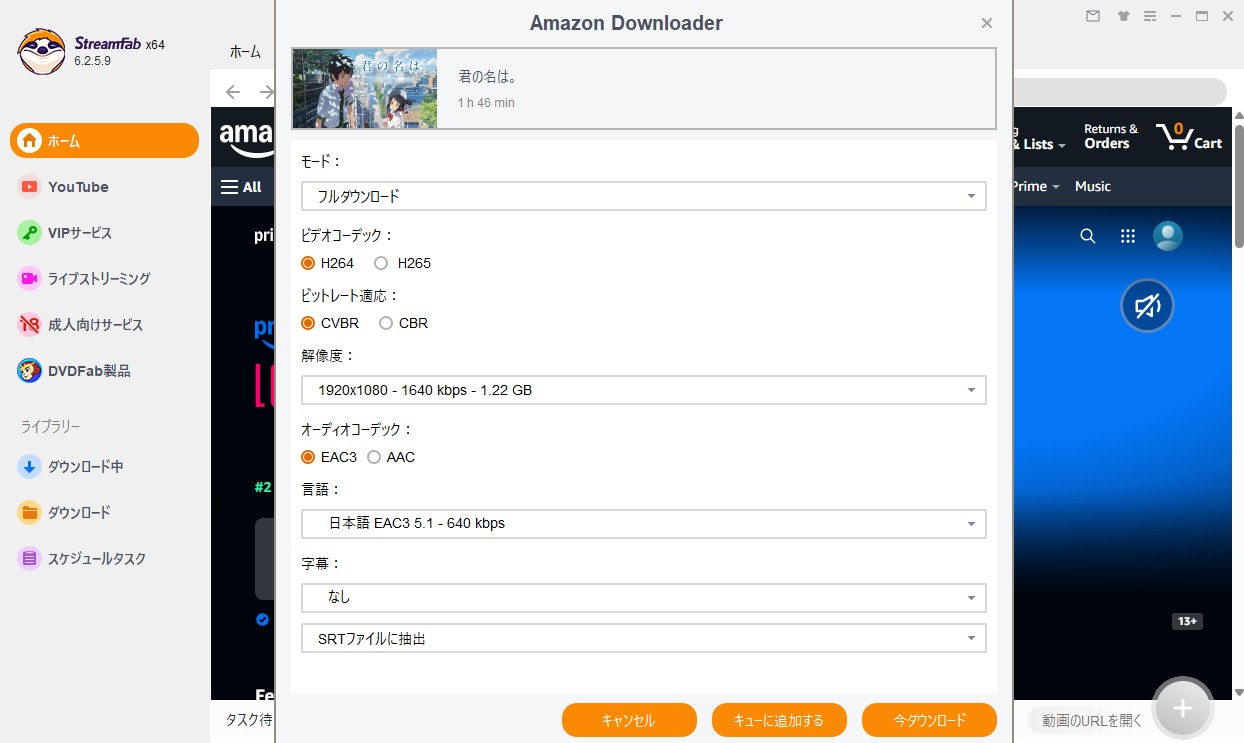This screenshot has height=743, width=1244.
Task: Click the 今ダウンロード button
Action: tap(929, 720)
